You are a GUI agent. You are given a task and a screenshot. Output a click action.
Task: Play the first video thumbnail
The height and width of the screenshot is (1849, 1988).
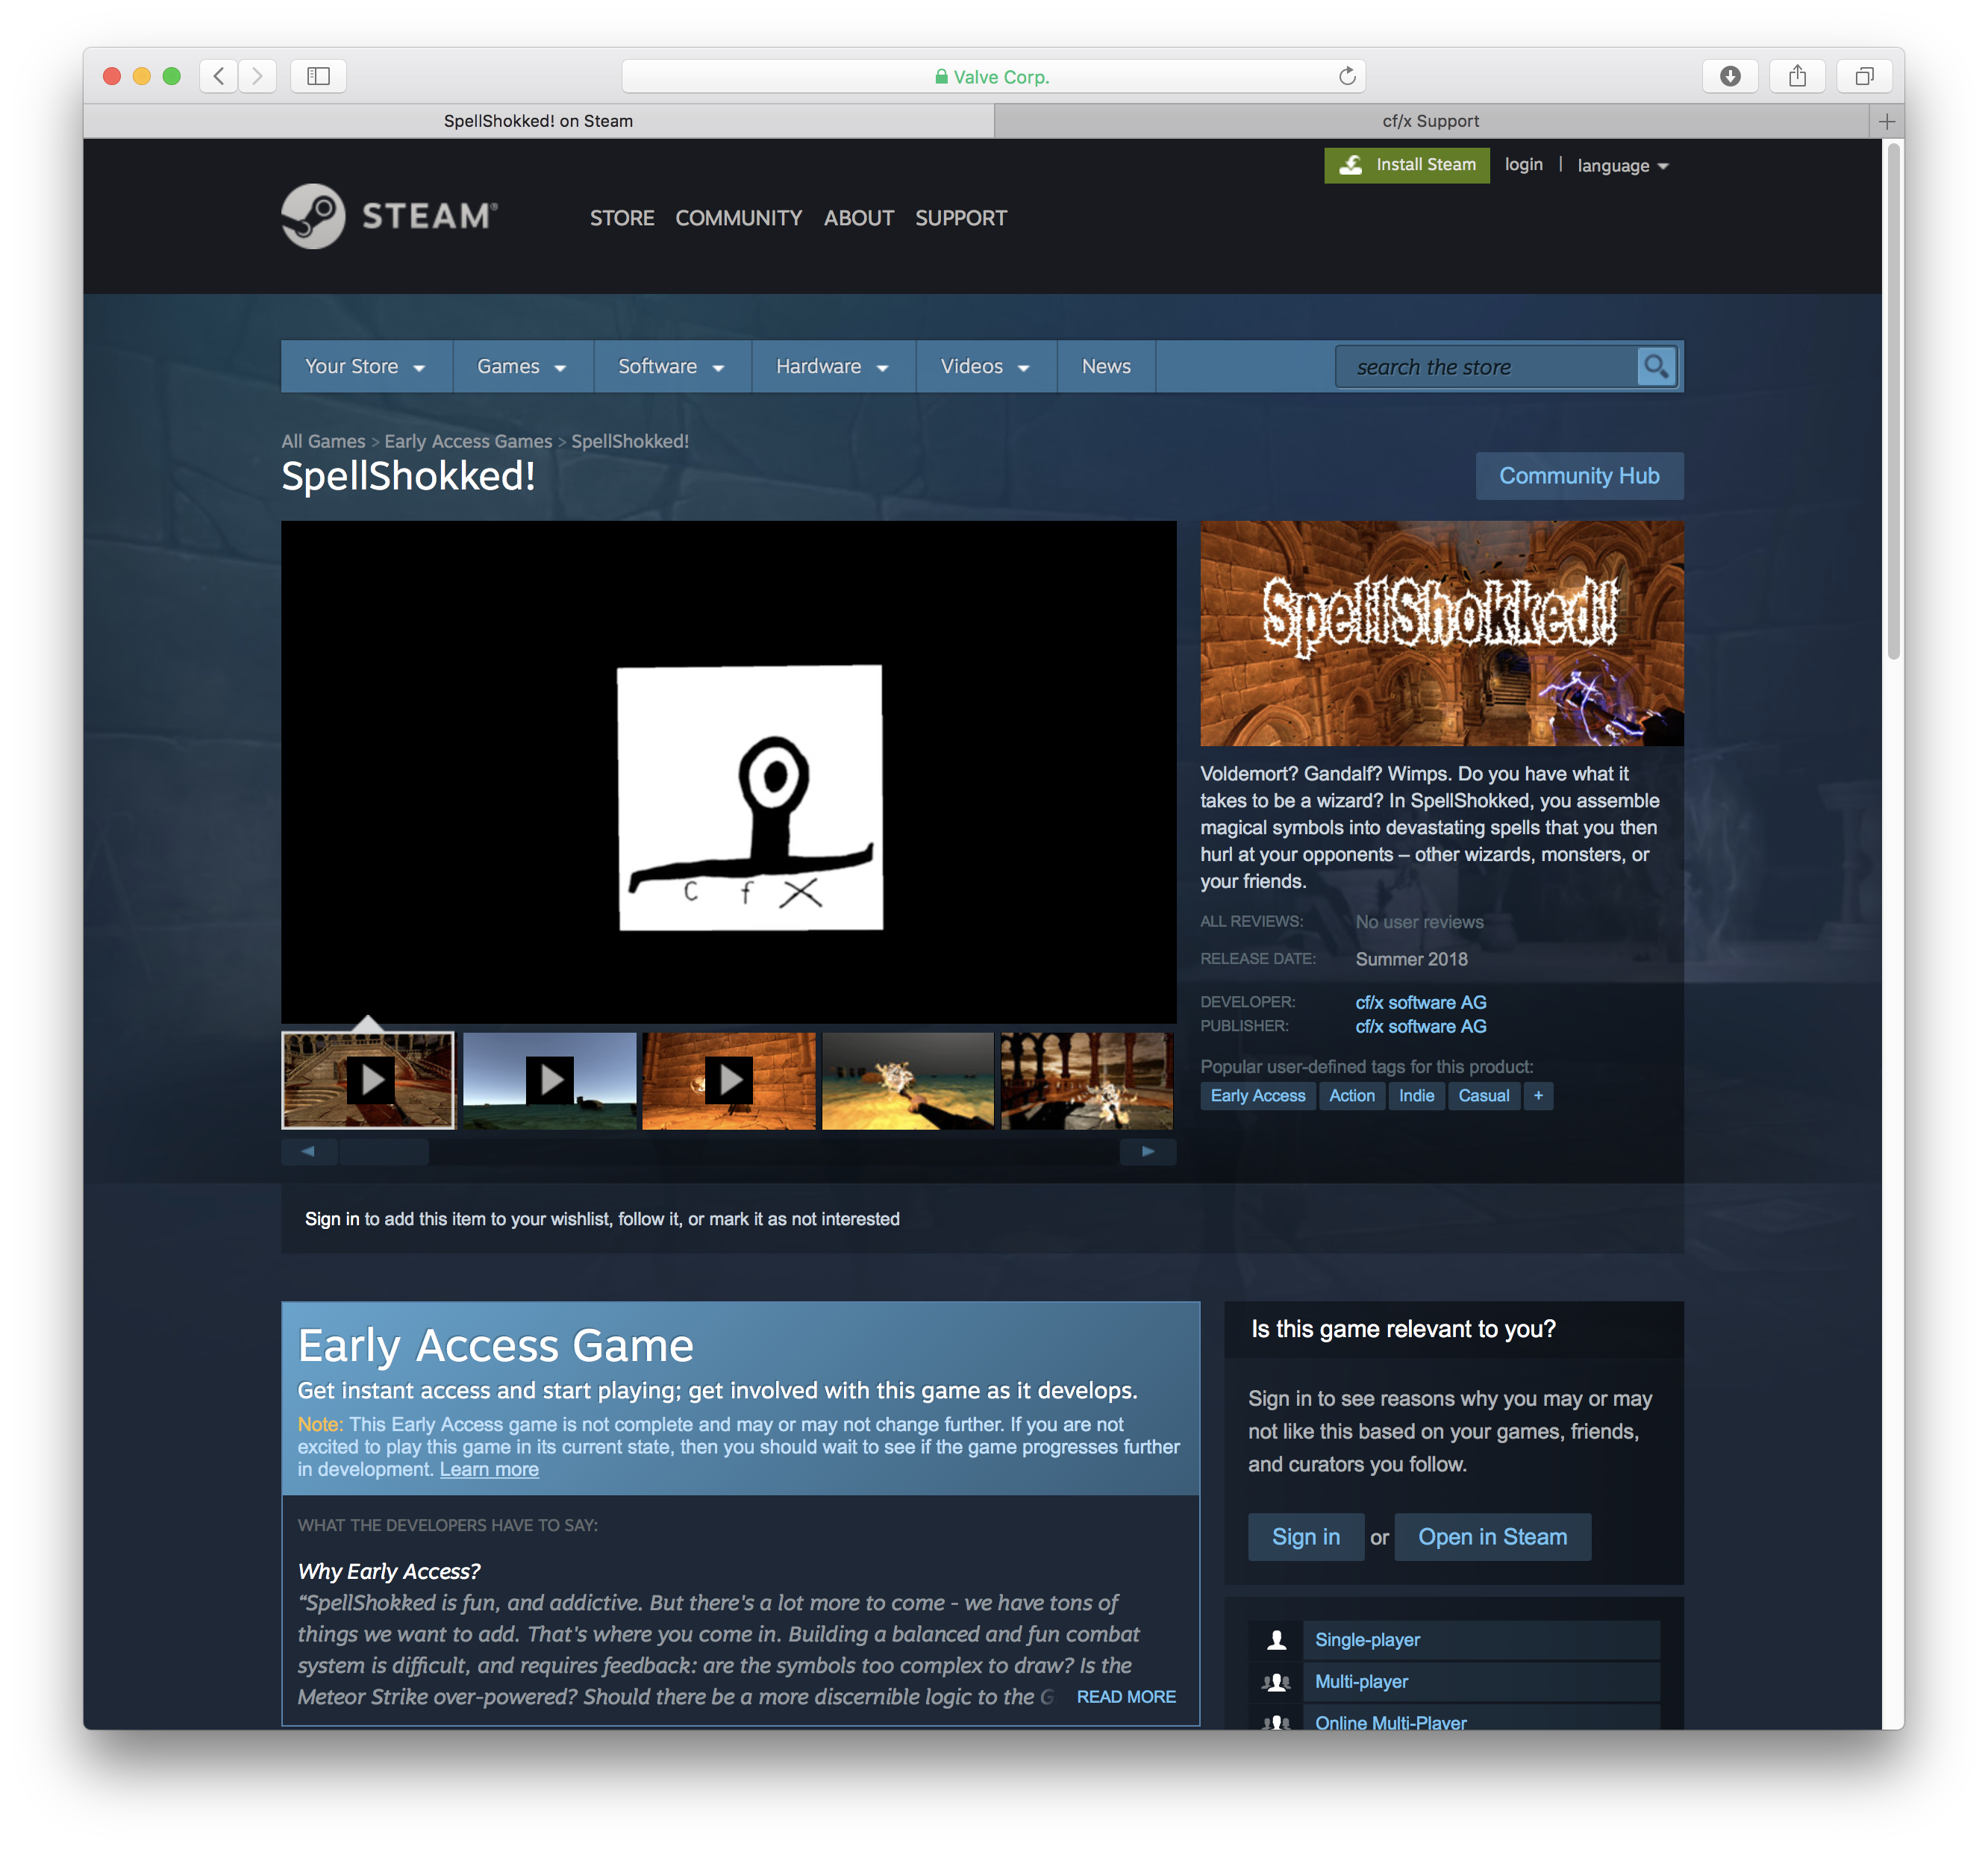click(x=368, y=1080)
